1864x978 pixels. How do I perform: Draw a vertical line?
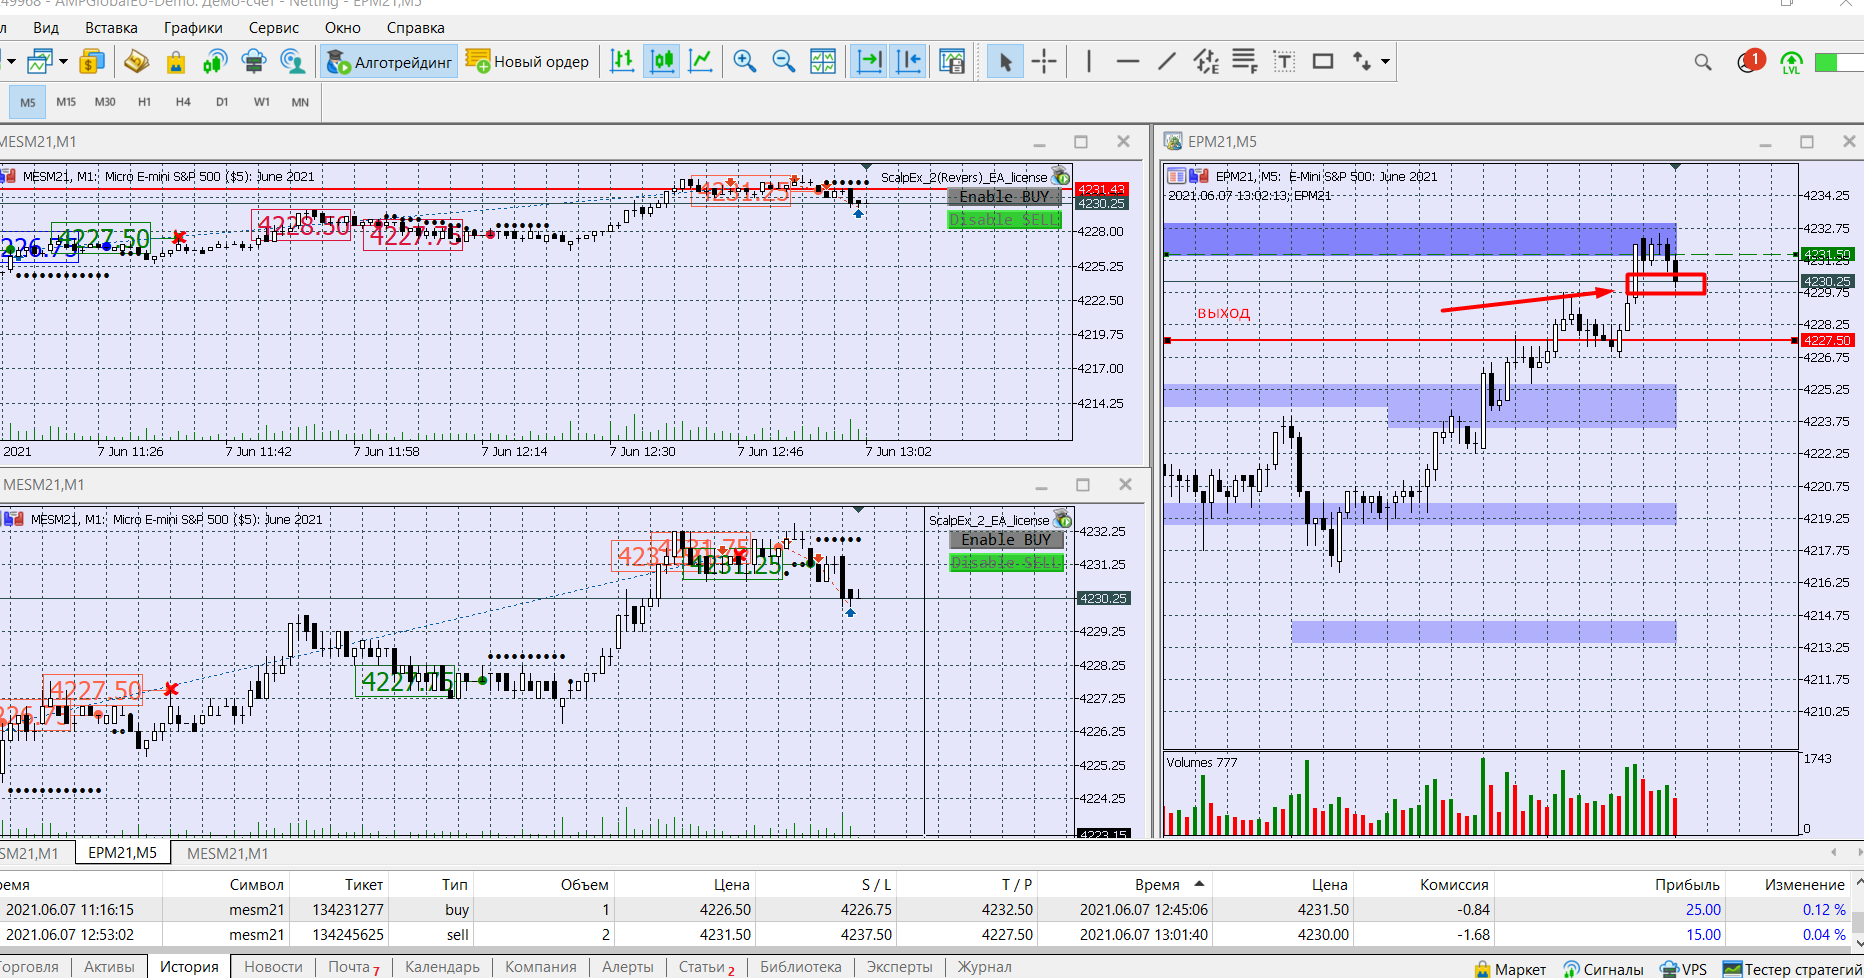[x=1088, y=62]
